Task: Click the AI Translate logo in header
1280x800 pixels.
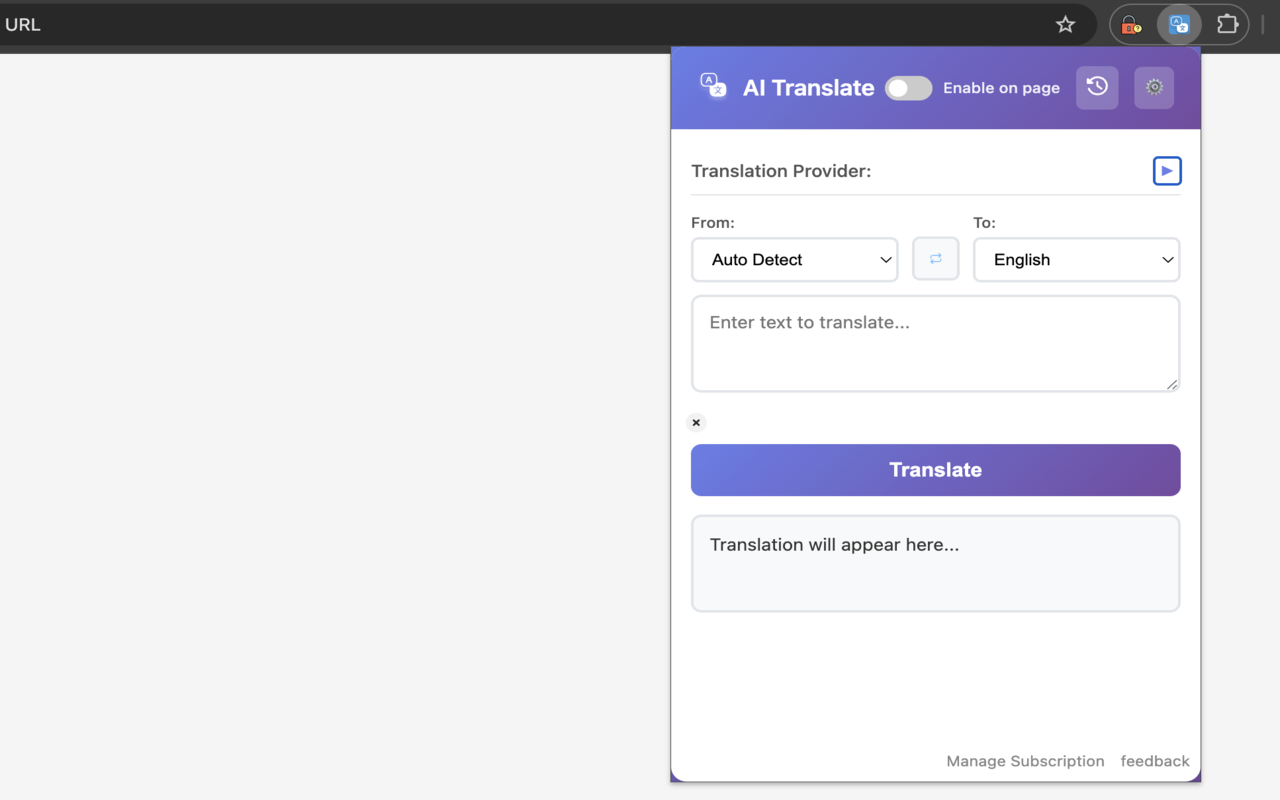Action: coord(713,87)
